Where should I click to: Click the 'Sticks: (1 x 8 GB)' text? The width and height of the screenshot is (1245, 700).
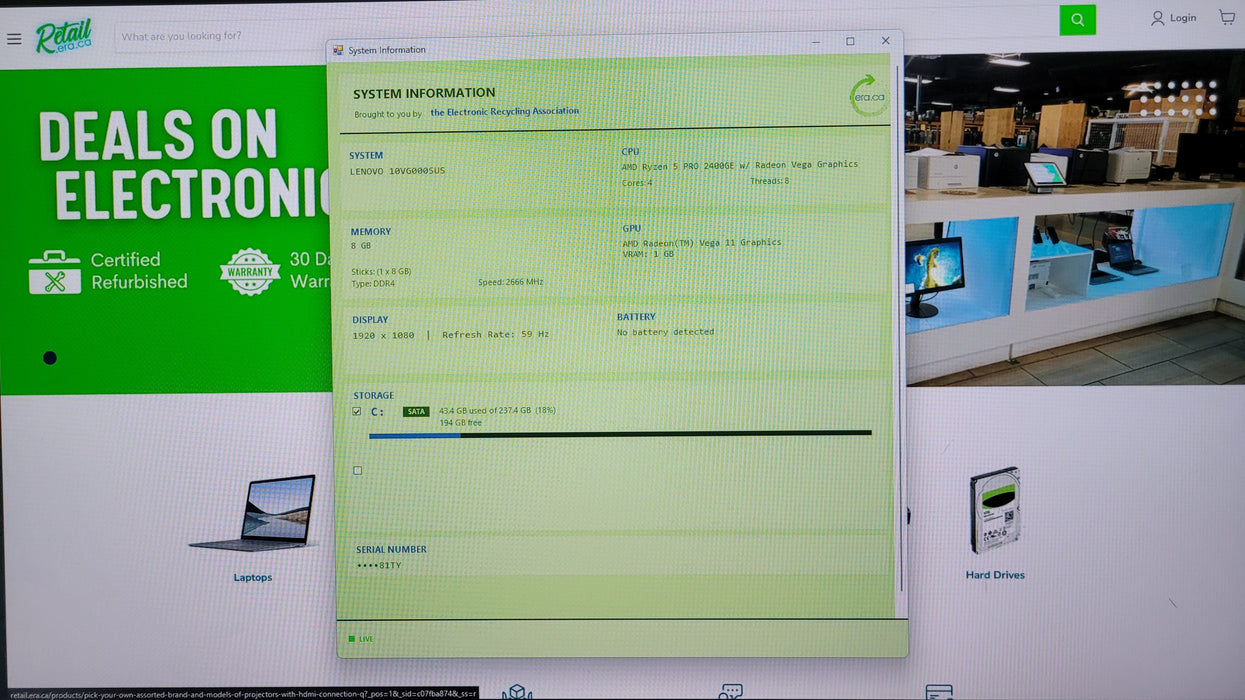coord(381,271)
